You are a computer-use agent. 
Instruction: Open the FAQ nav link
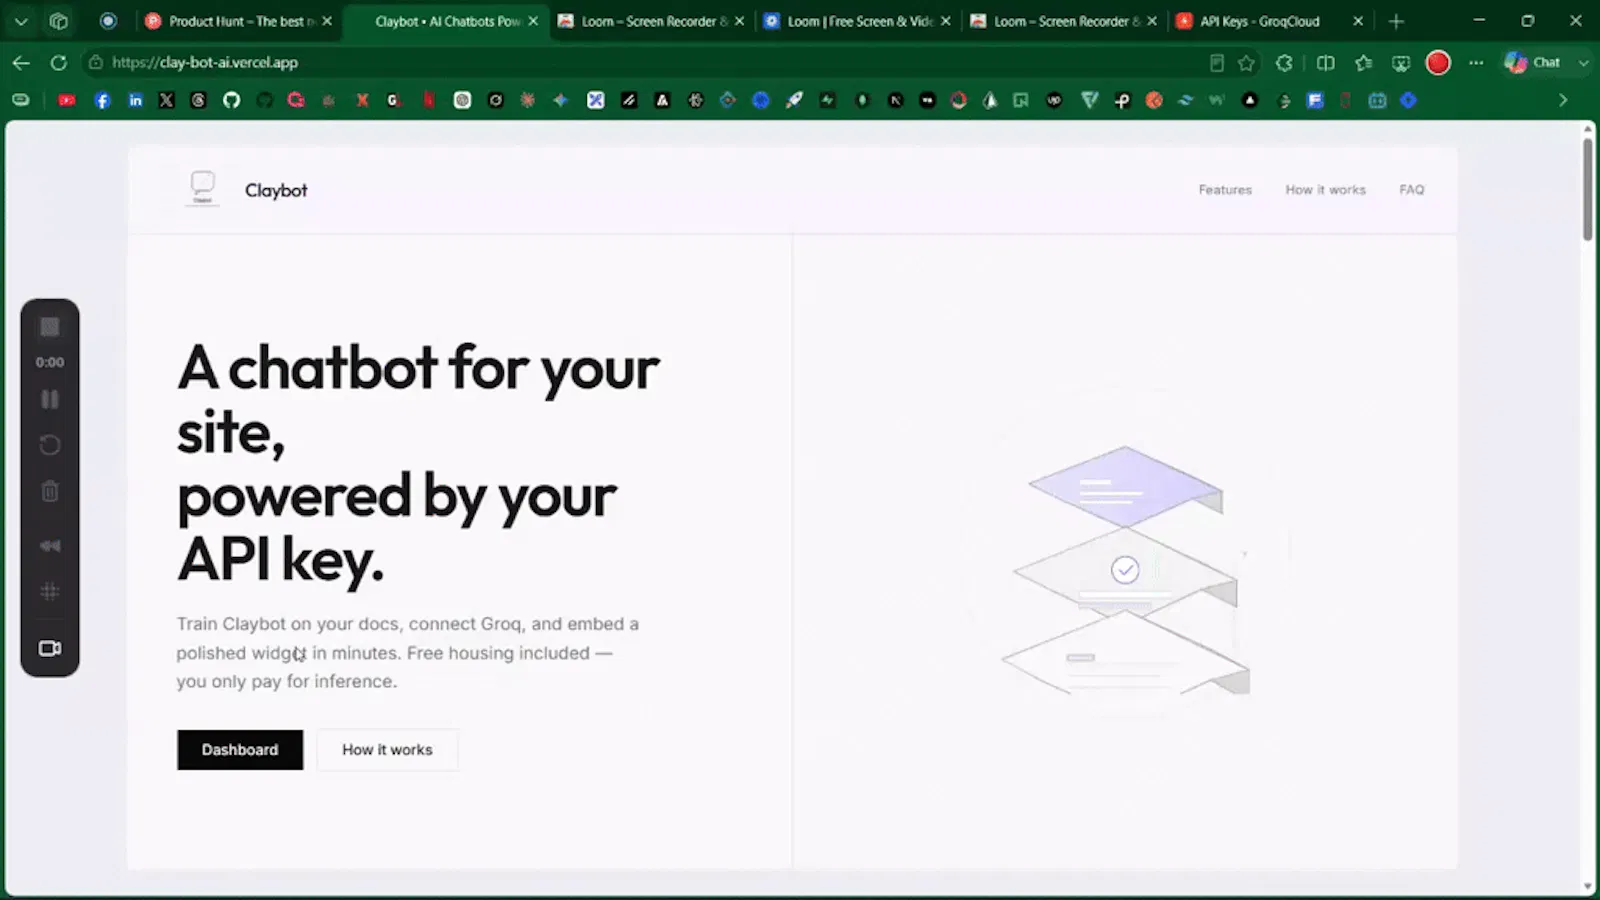[x=1411, y=190]
